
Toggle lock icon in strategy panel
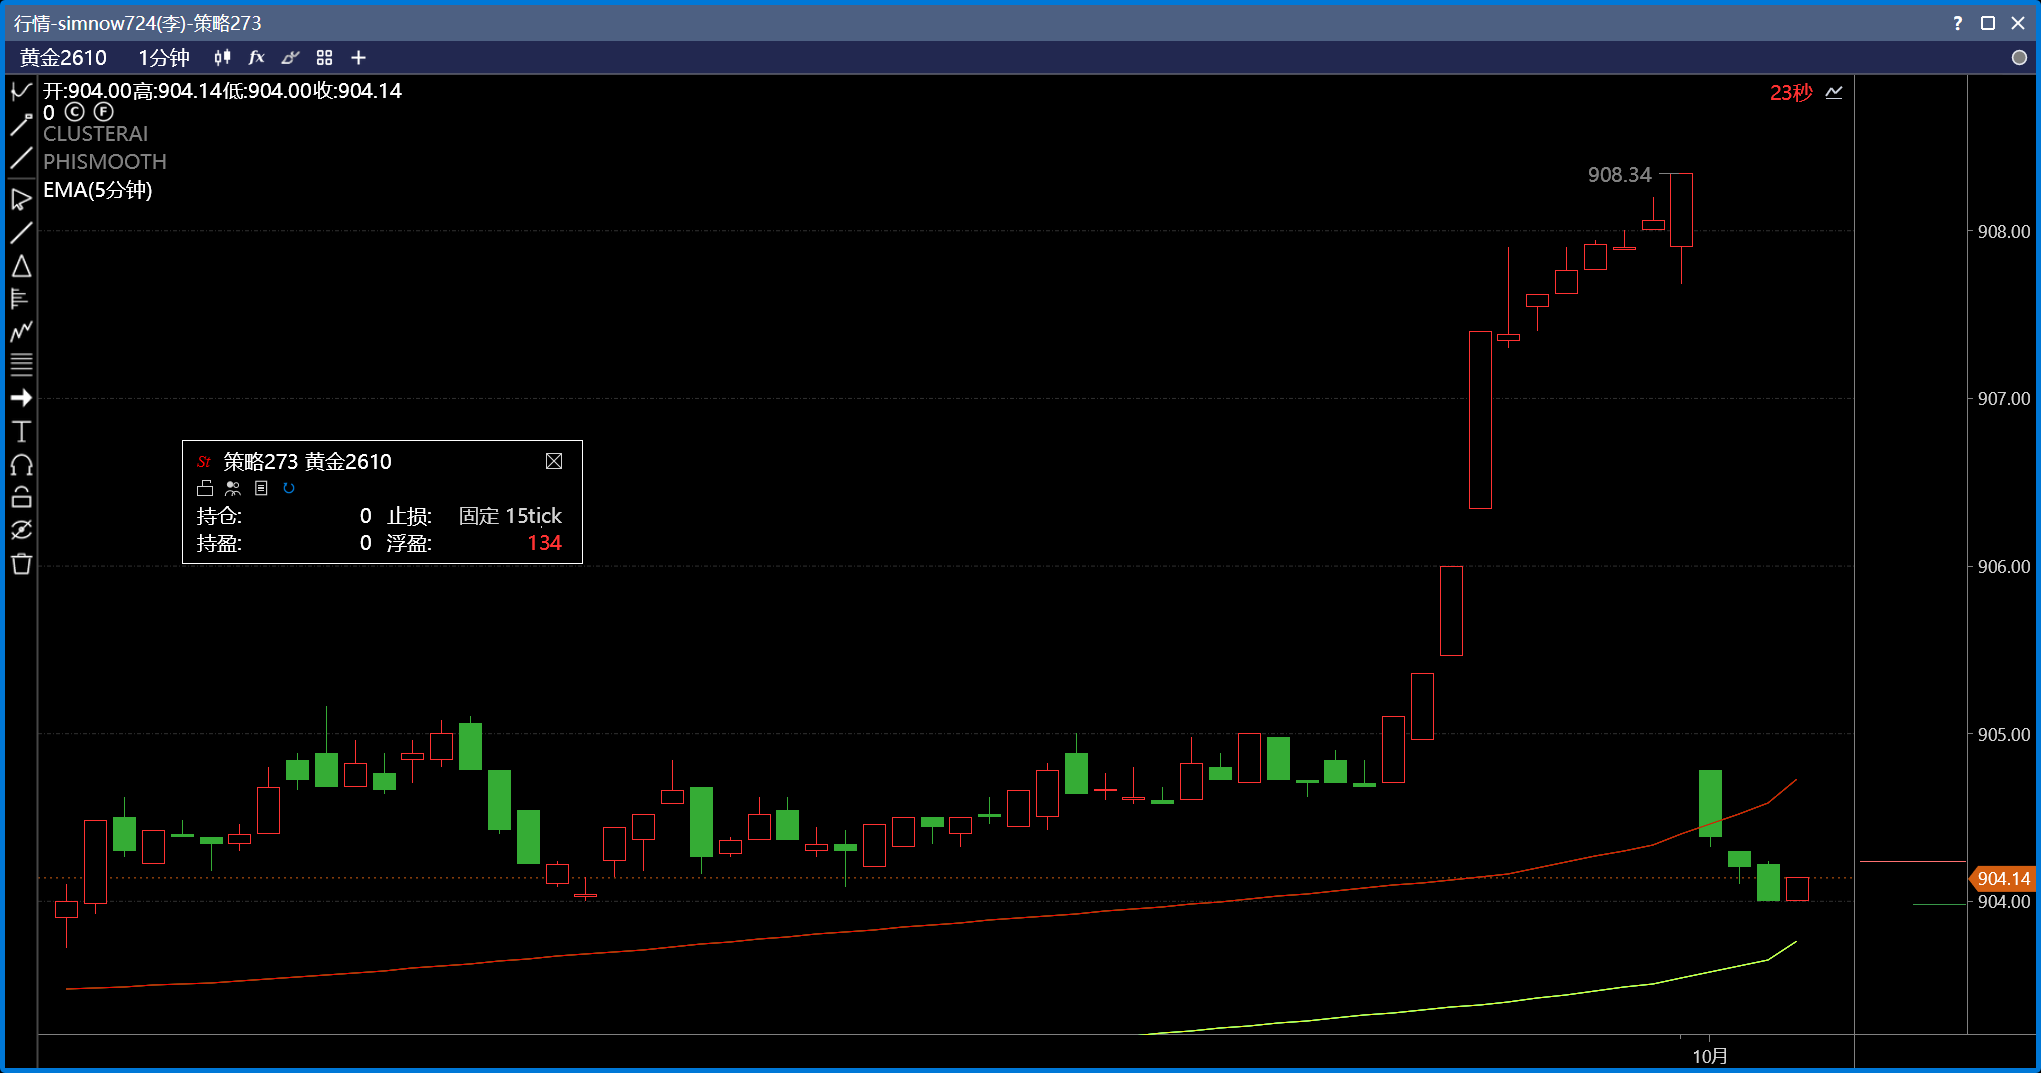point(205,488)
